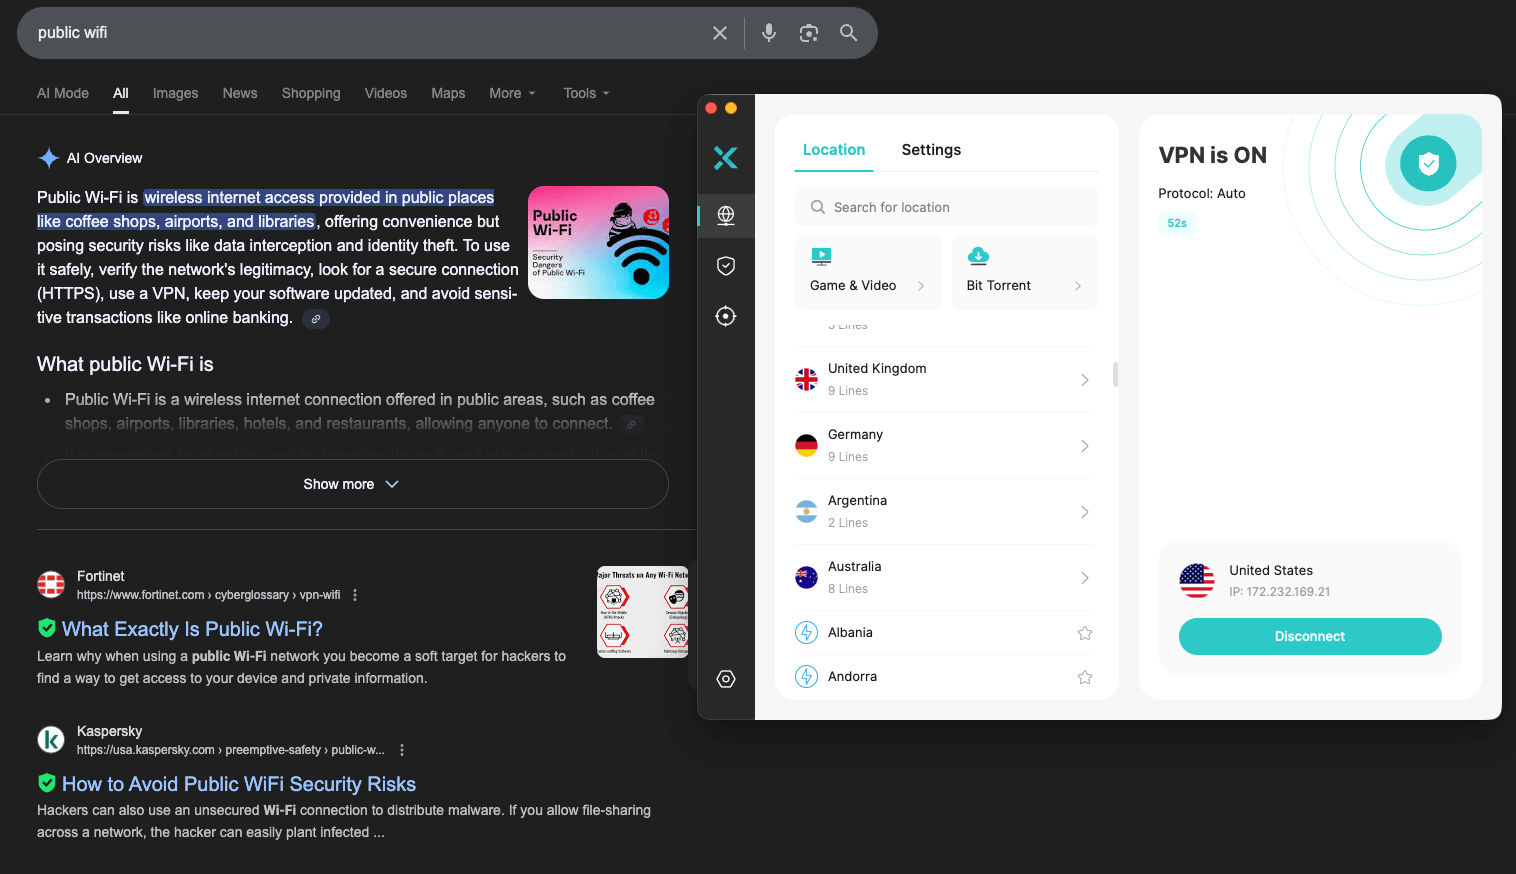
Task: Click the crosshair target icon in sidebar
Action: point(726,316)
